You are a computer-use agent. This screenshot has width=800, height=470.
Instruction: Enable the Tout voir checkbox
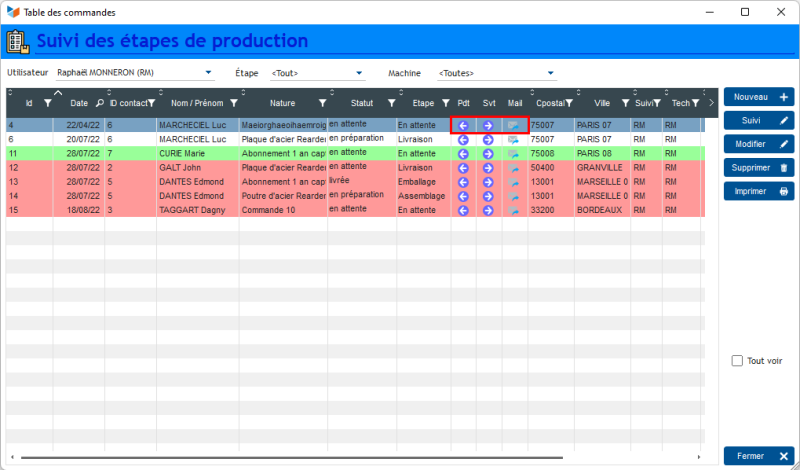pyautogui.click(x=737, y=361)
